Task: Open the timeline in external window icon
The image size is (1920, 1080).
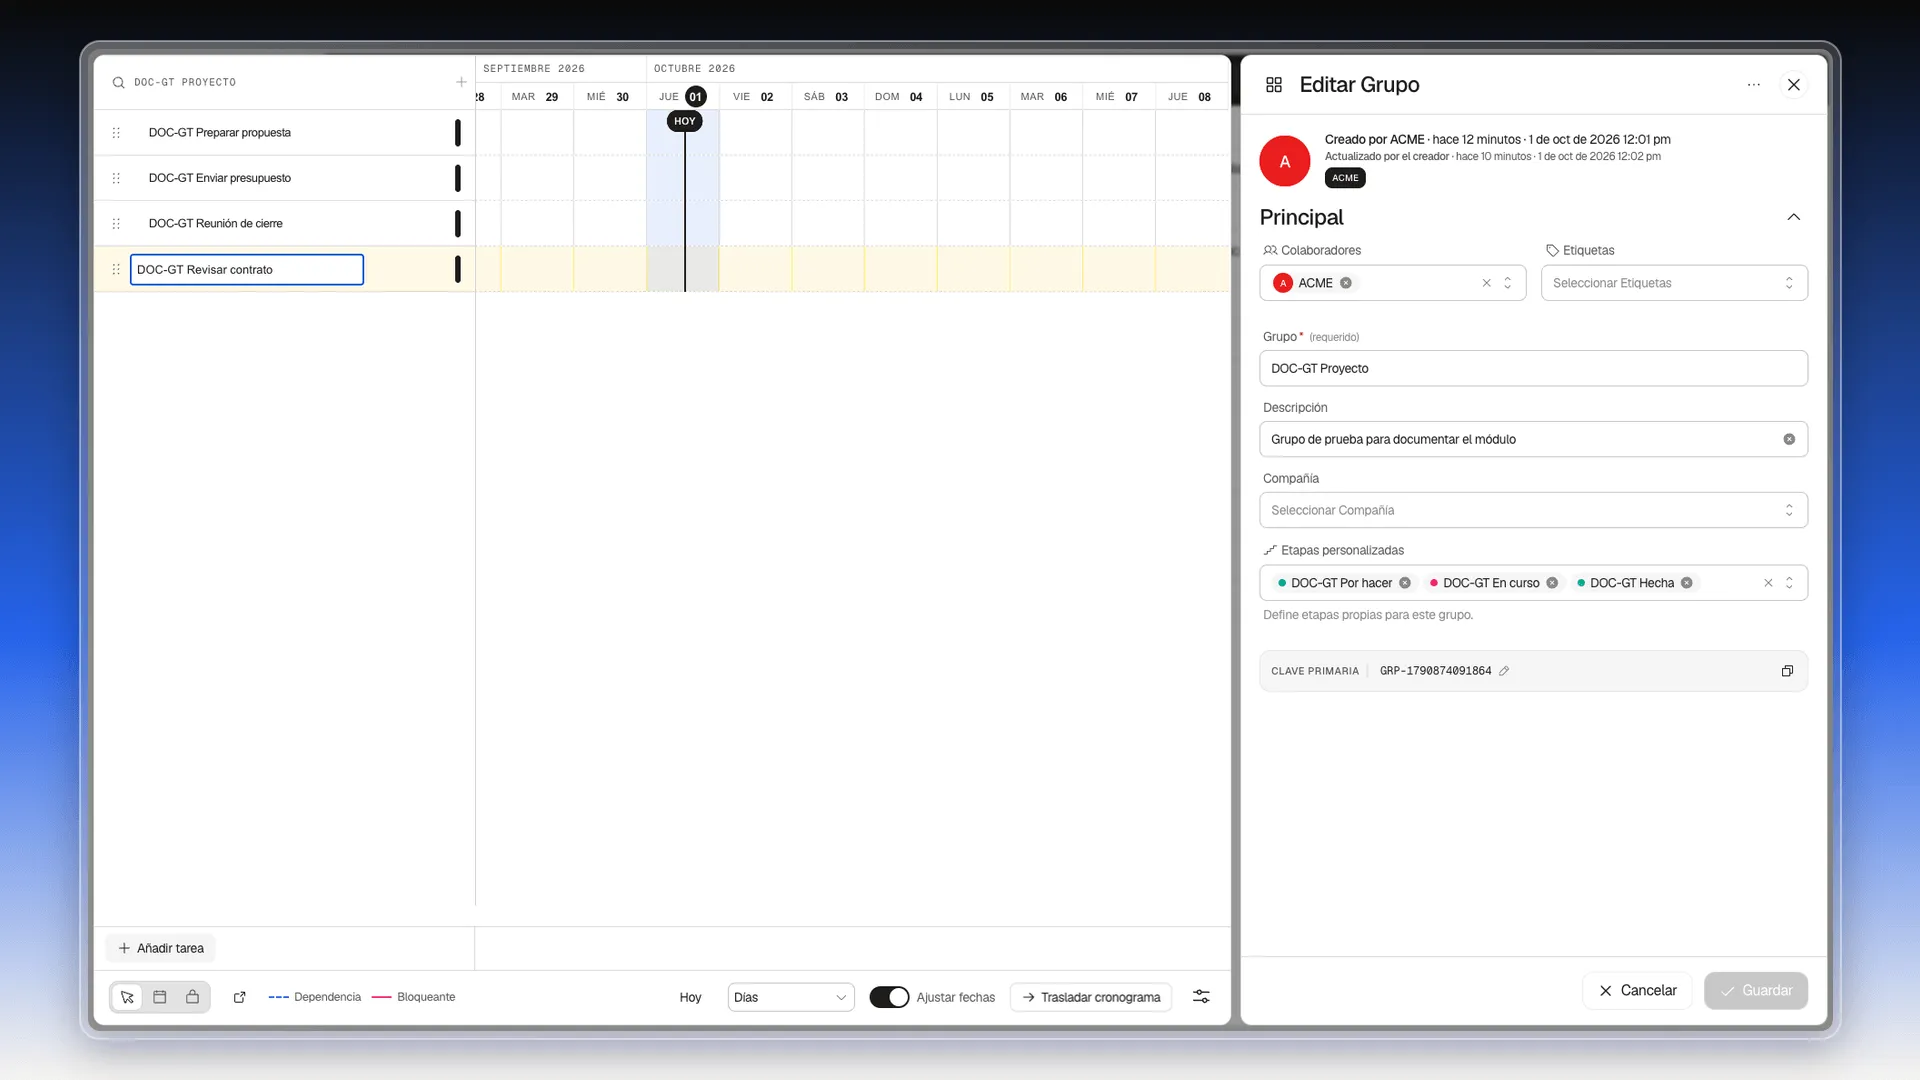Action: (240, 997)
